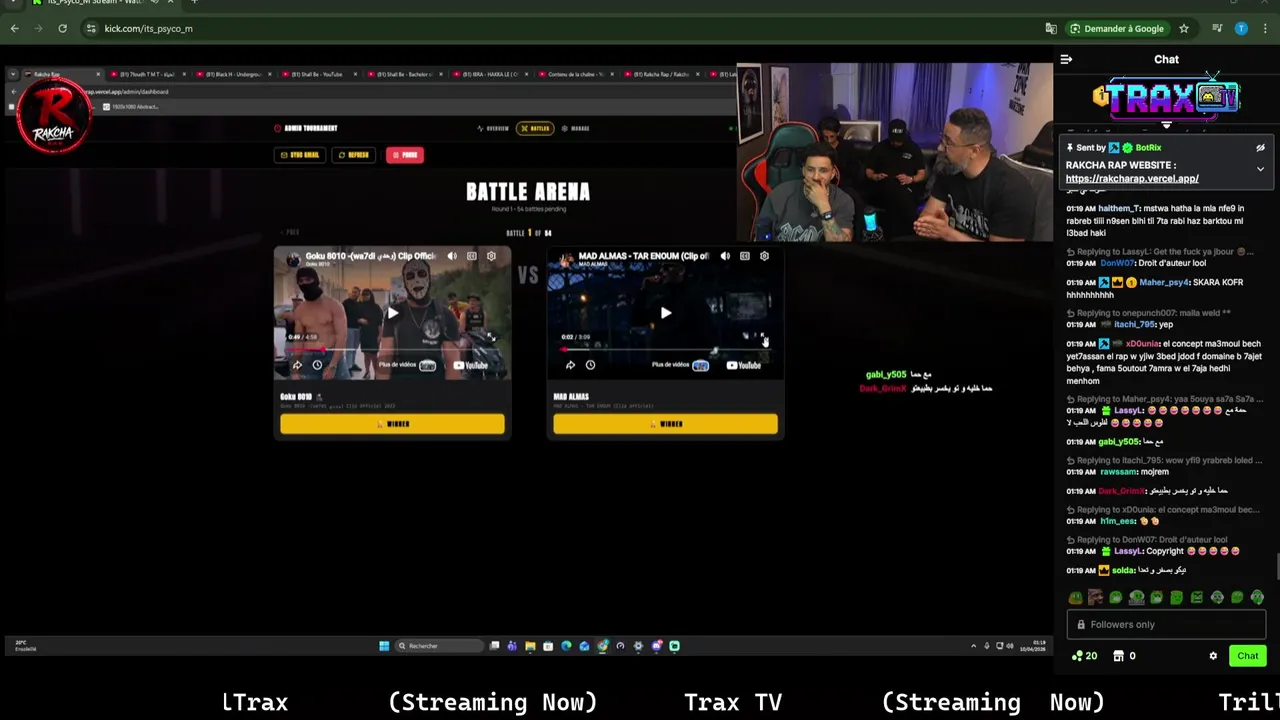
Task: Open settings gear on Goku 8010 video
Action: coord(491,256)
